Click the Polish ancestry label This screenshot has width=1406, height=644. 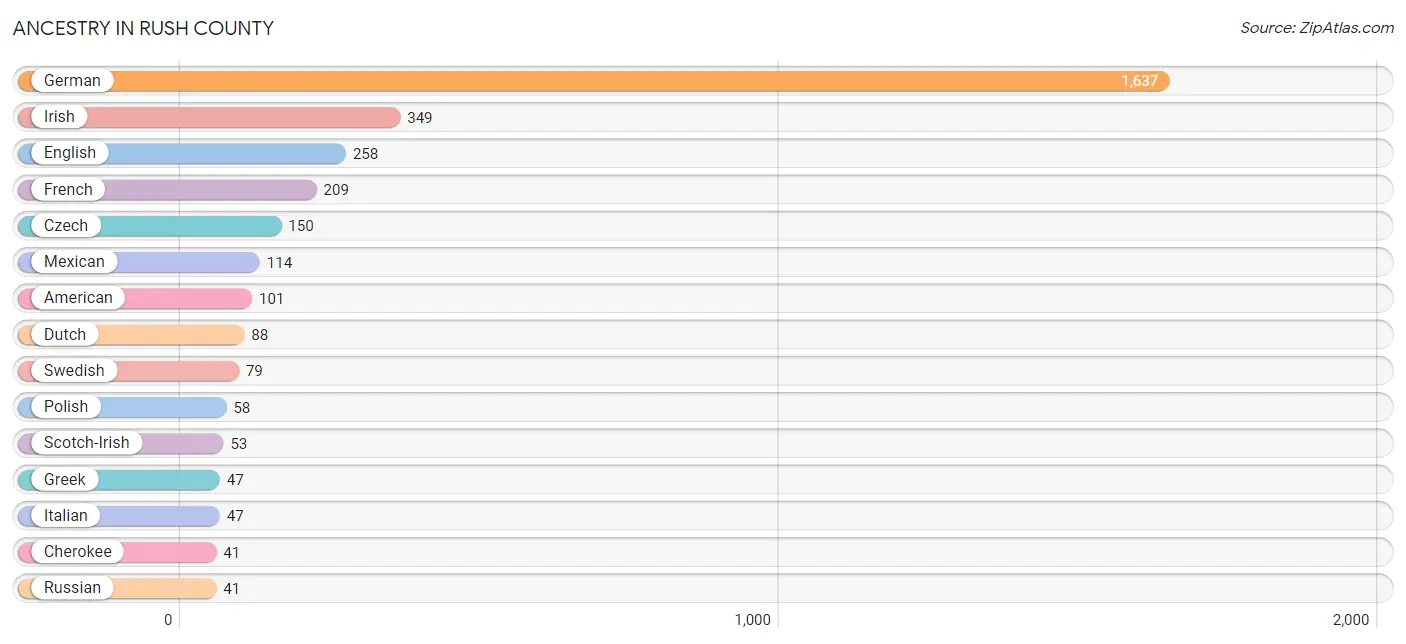click(x=66, y=407)
